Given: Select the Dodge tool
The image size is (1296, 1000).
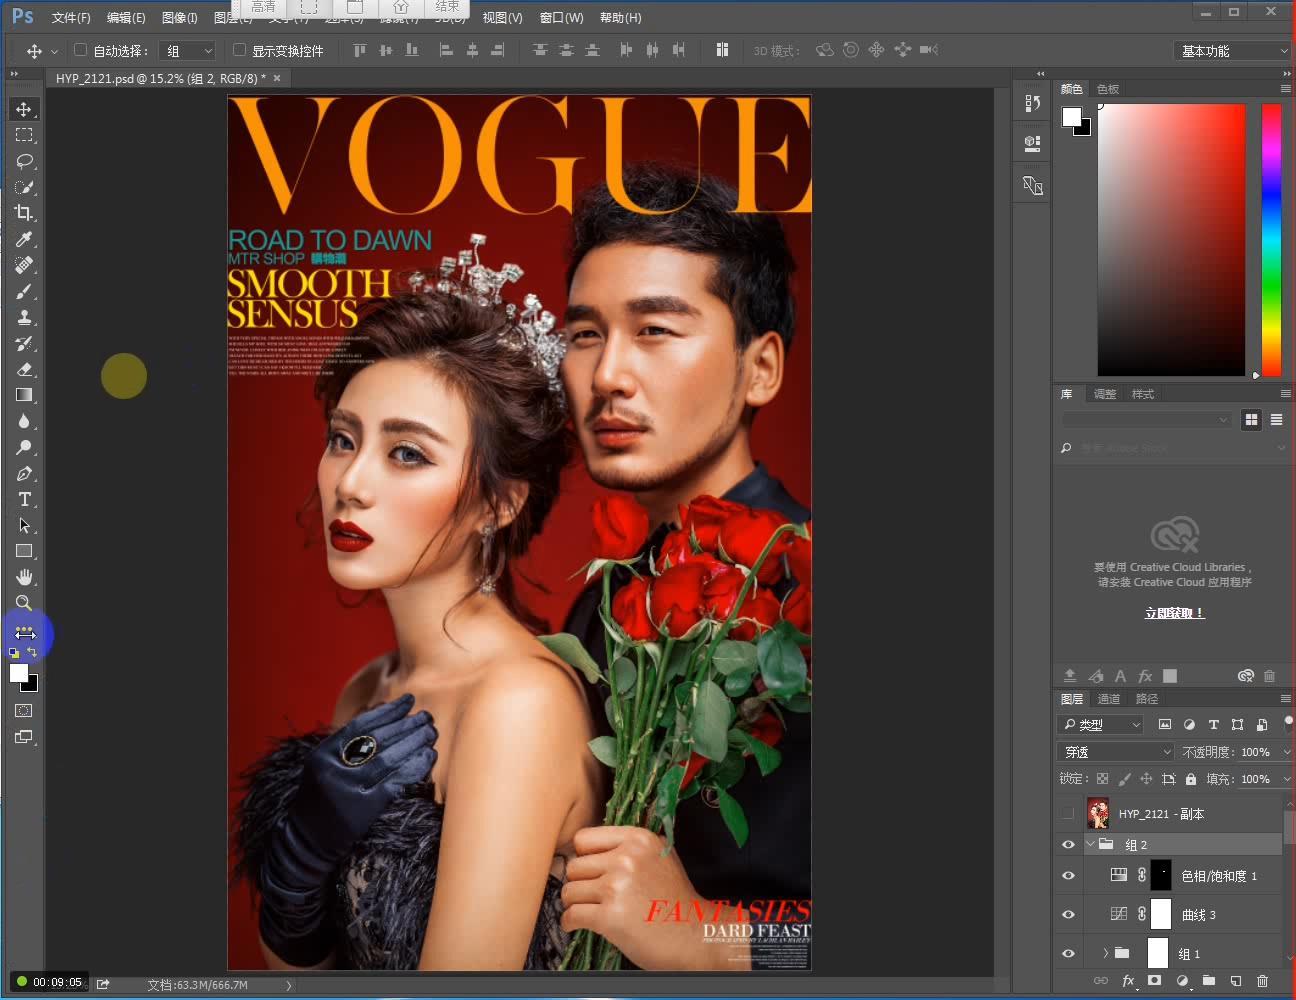Looking at the screenshot, I should (24, 447).
